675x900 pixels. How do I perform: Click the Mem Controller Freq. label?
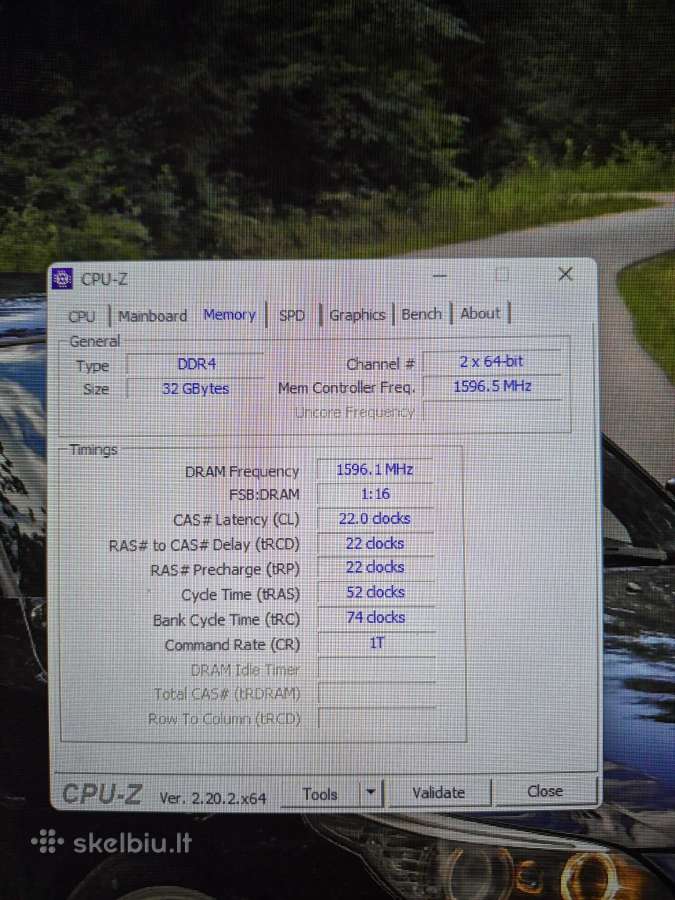346,388
